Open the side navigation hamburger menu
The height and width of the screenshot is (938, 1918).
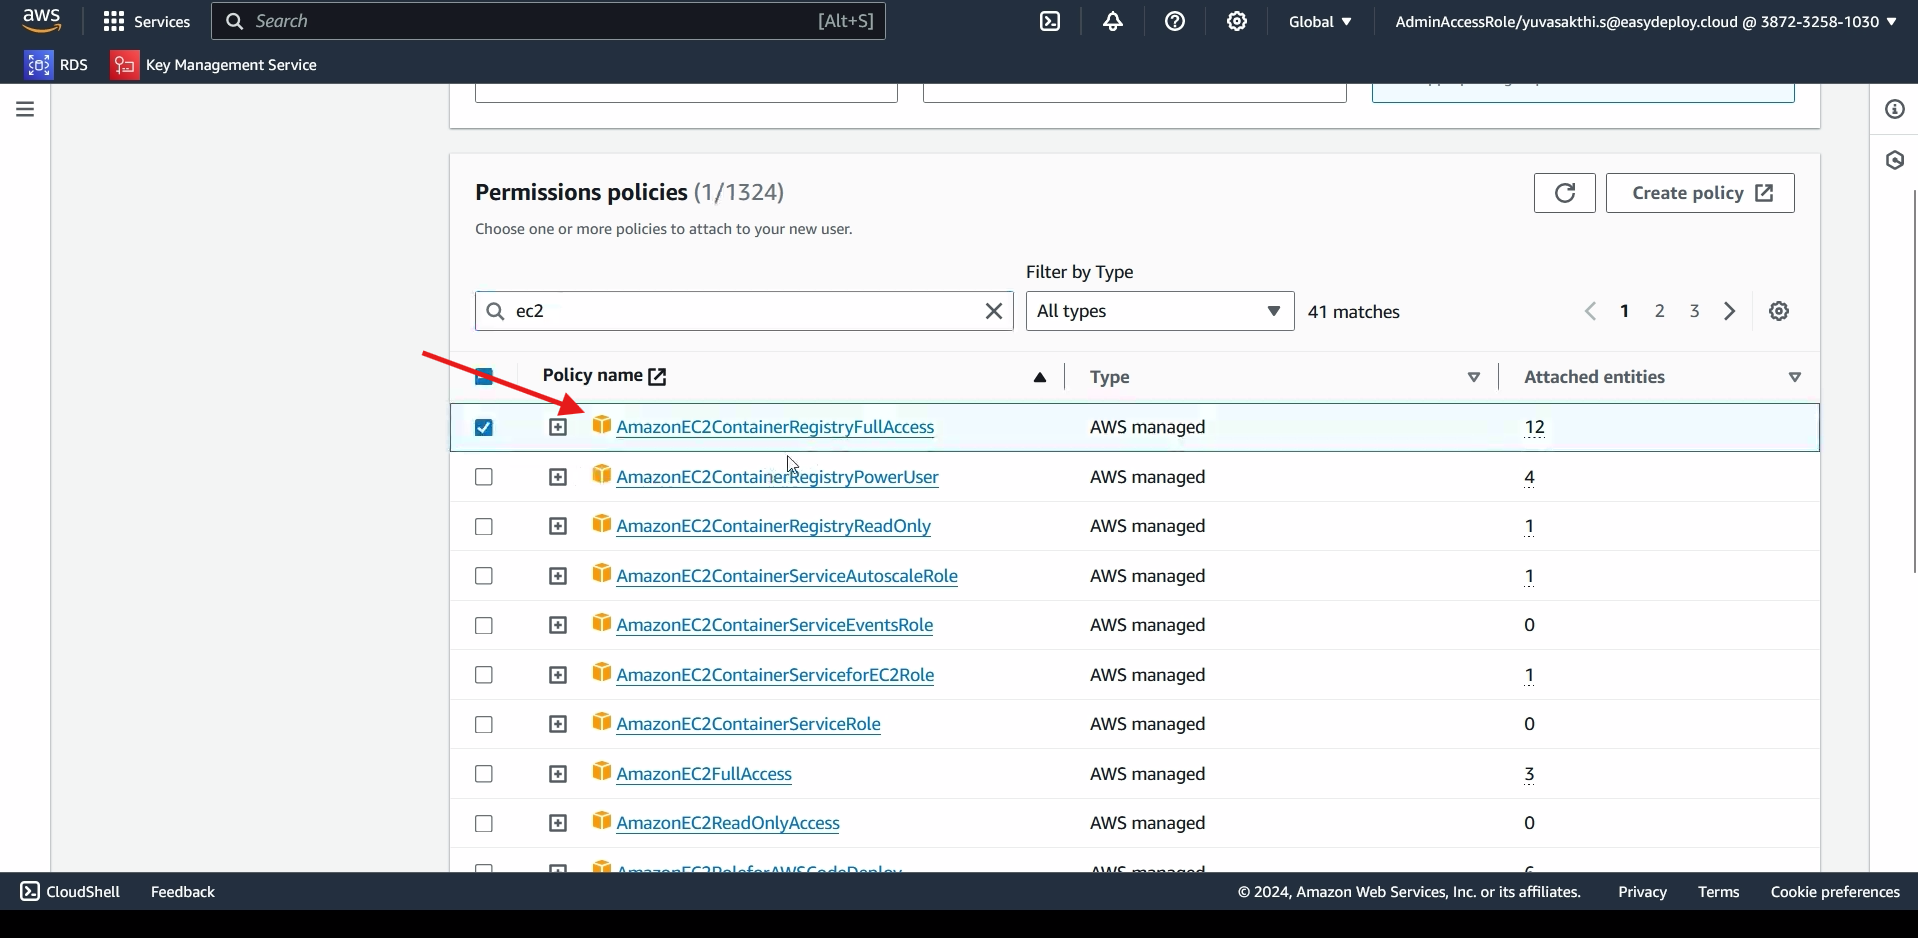[x=25, y=109]
